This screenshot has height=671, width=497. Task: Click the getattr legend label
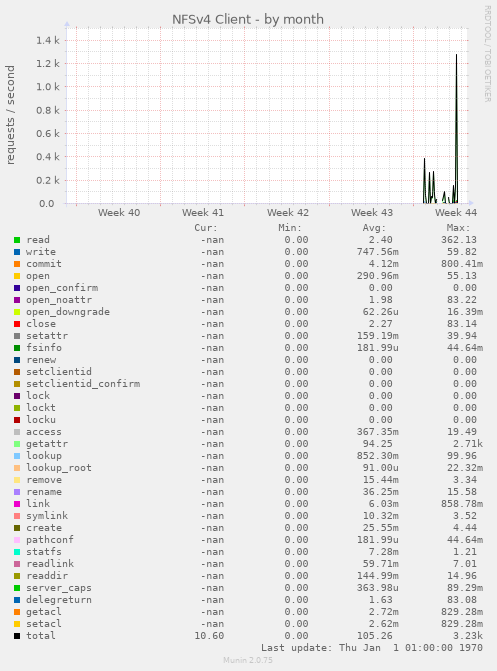(47, 444)
